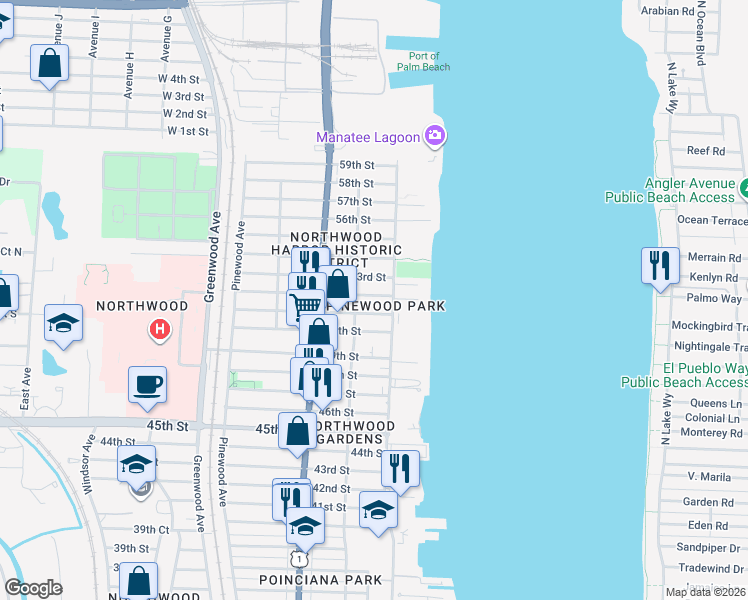Select the restaurant marker near 44th St waterfront
The image size is (748, 600).
[400, 471]
